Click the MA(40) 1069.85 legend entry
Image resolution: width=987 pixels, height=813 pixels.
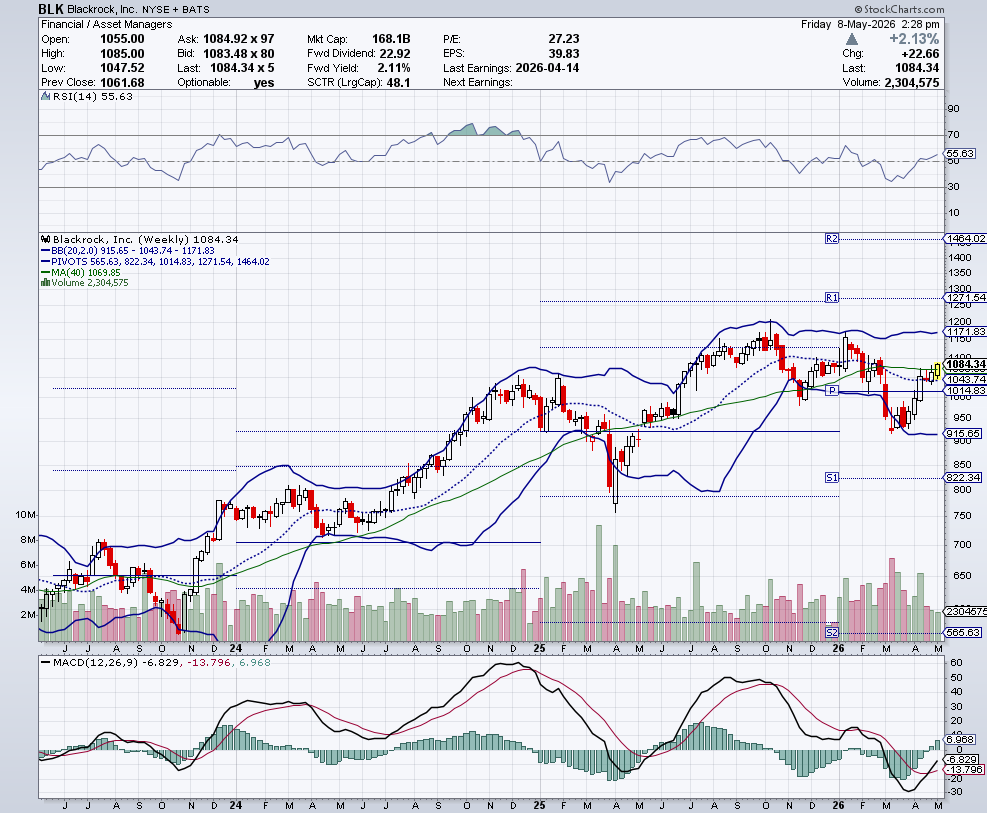click(81, 272)
